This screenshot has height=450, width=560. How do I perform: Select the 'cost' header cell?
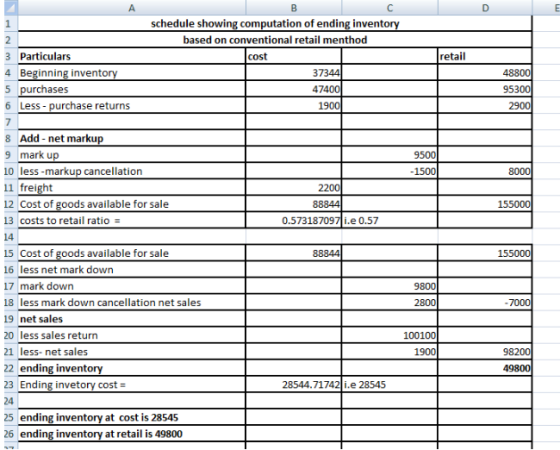coord(294,56)
